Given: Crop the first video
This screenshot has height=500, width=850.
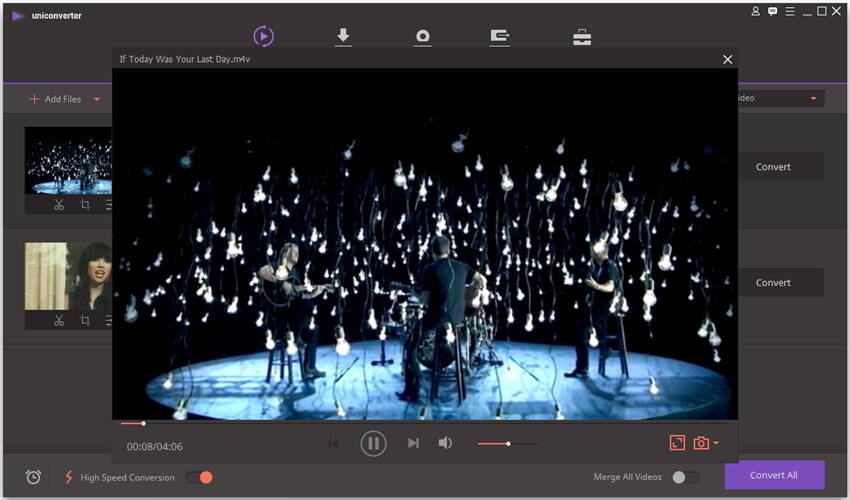Looking at the screenshot, I should [x=85, y=205].
